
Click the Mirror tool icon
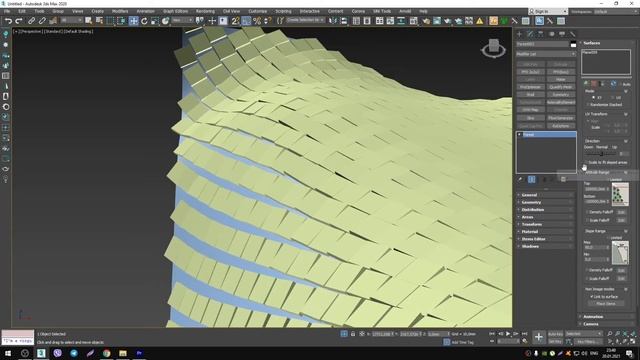tap(333, 20)
